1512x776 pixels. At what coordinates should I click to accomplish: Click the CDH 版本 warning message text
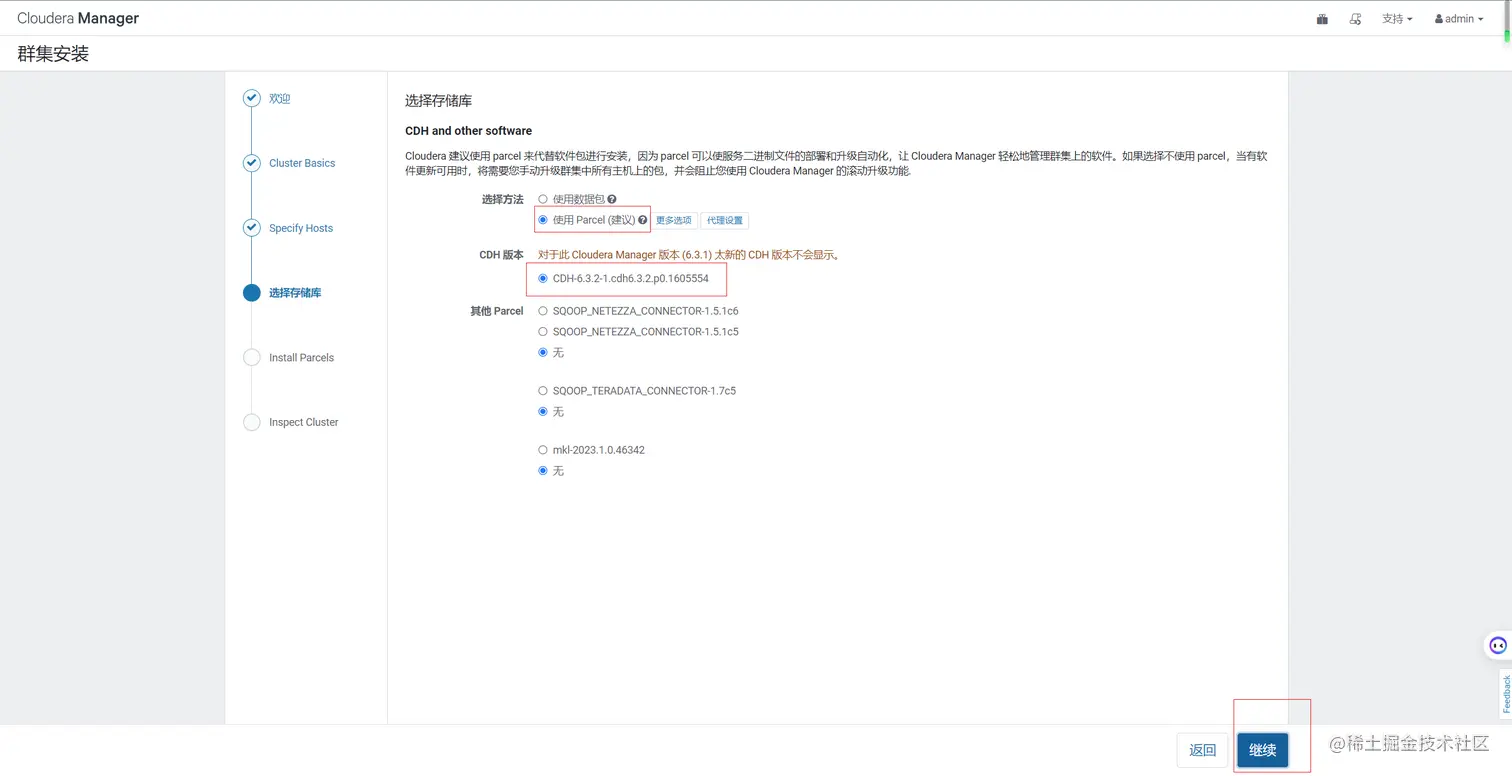(689, 255)
